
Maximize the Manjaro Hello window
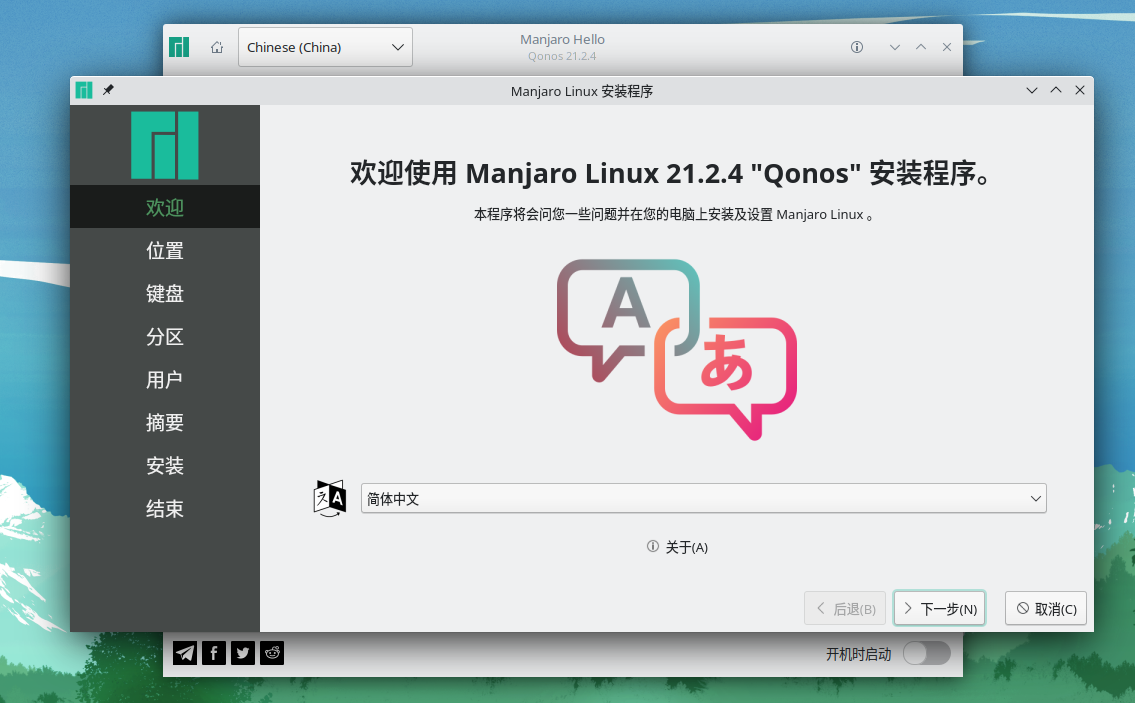[x=921, y=47]
